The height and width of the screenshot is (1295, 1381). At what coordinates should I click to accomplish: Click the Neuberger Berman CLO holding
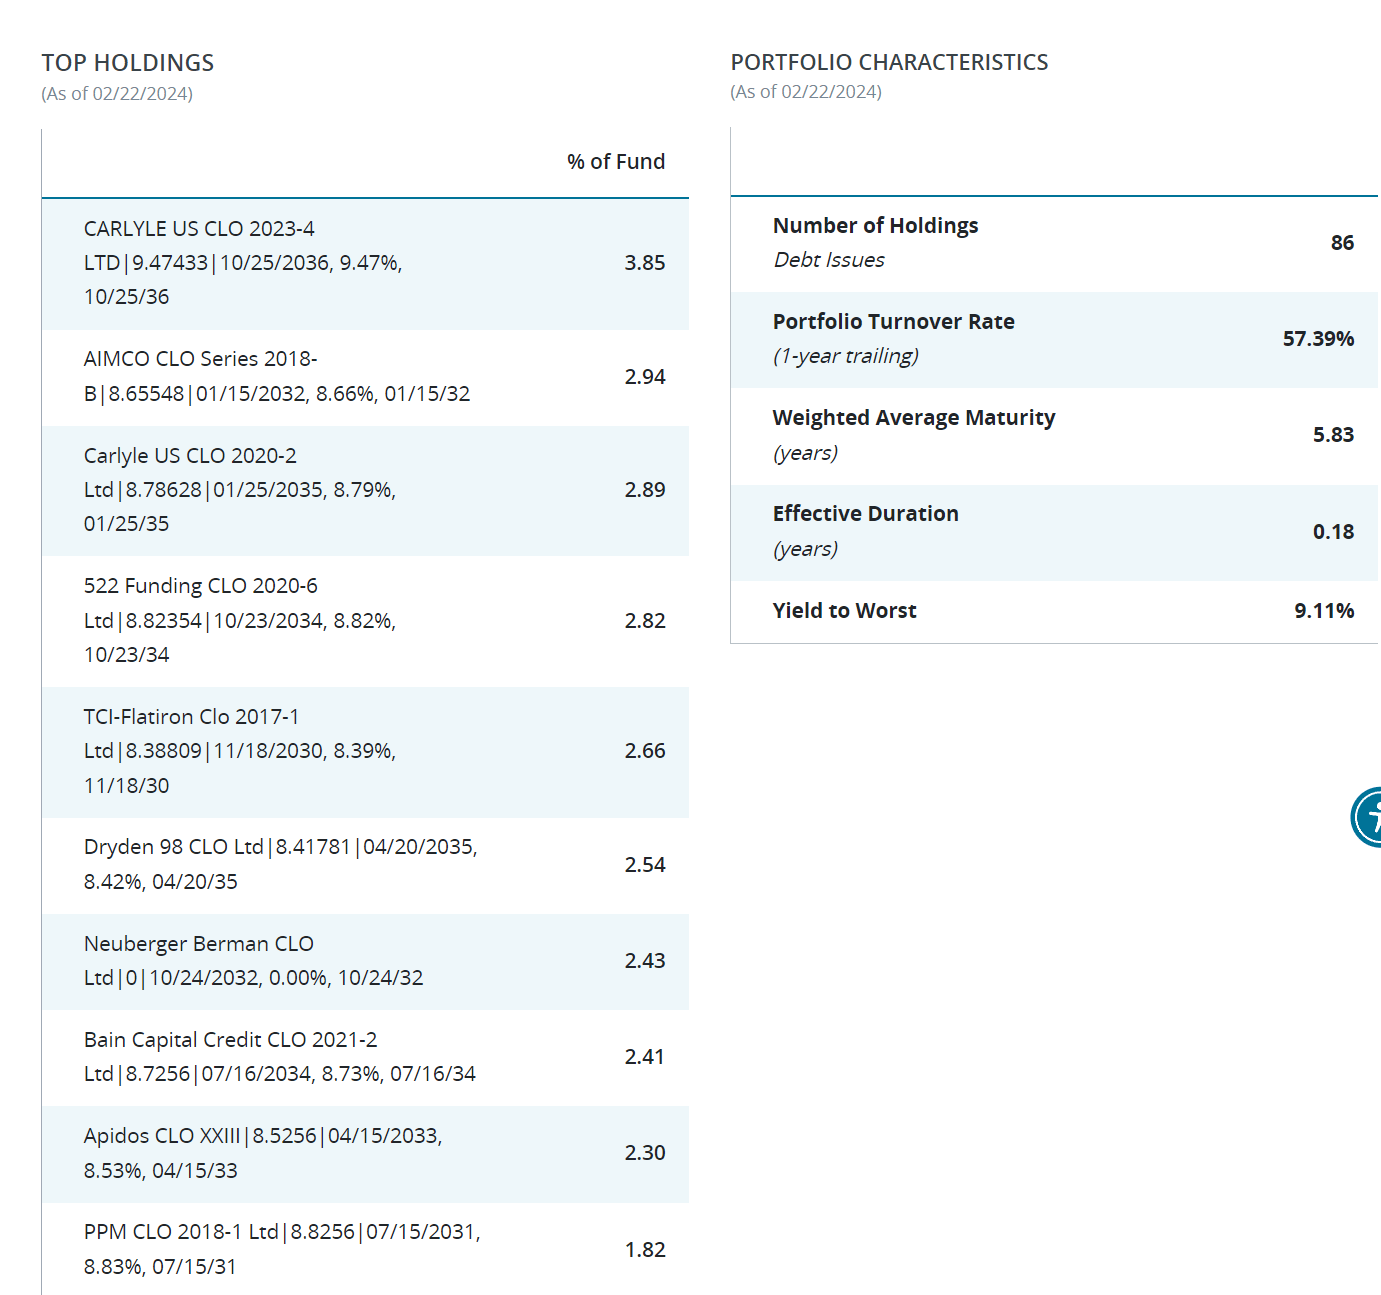365,962
